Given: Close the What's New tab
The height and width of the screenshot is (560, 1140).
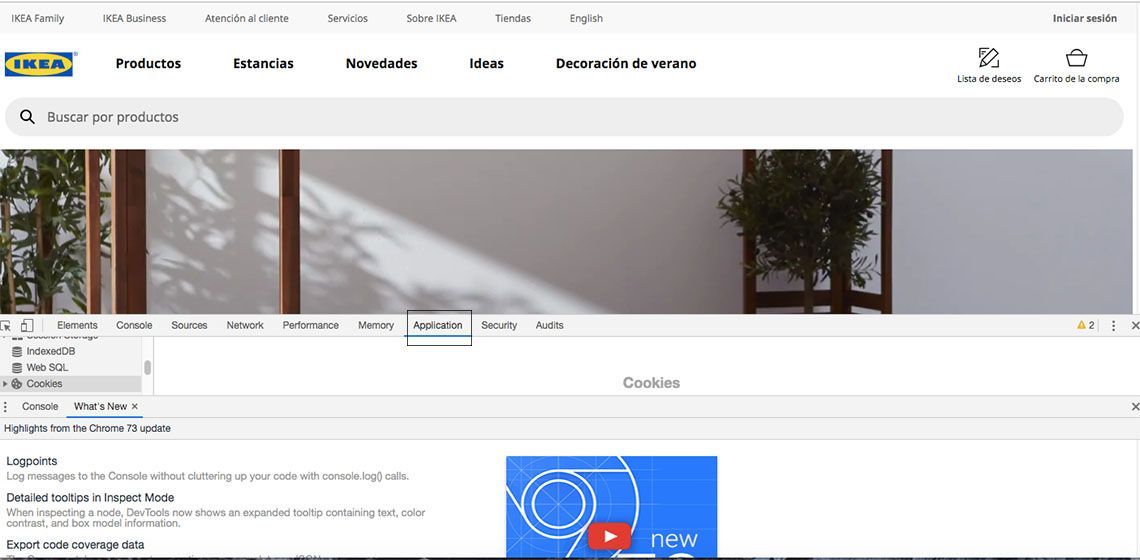Looking at the screenshot, I should point(135,407).
